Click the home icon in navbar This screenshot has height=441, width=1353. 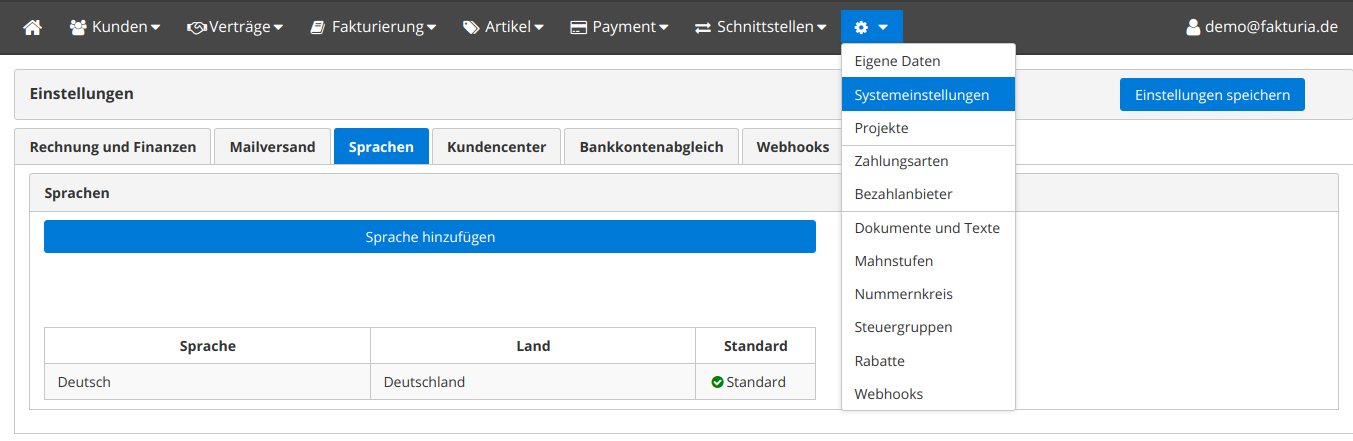tap(32, 27)
